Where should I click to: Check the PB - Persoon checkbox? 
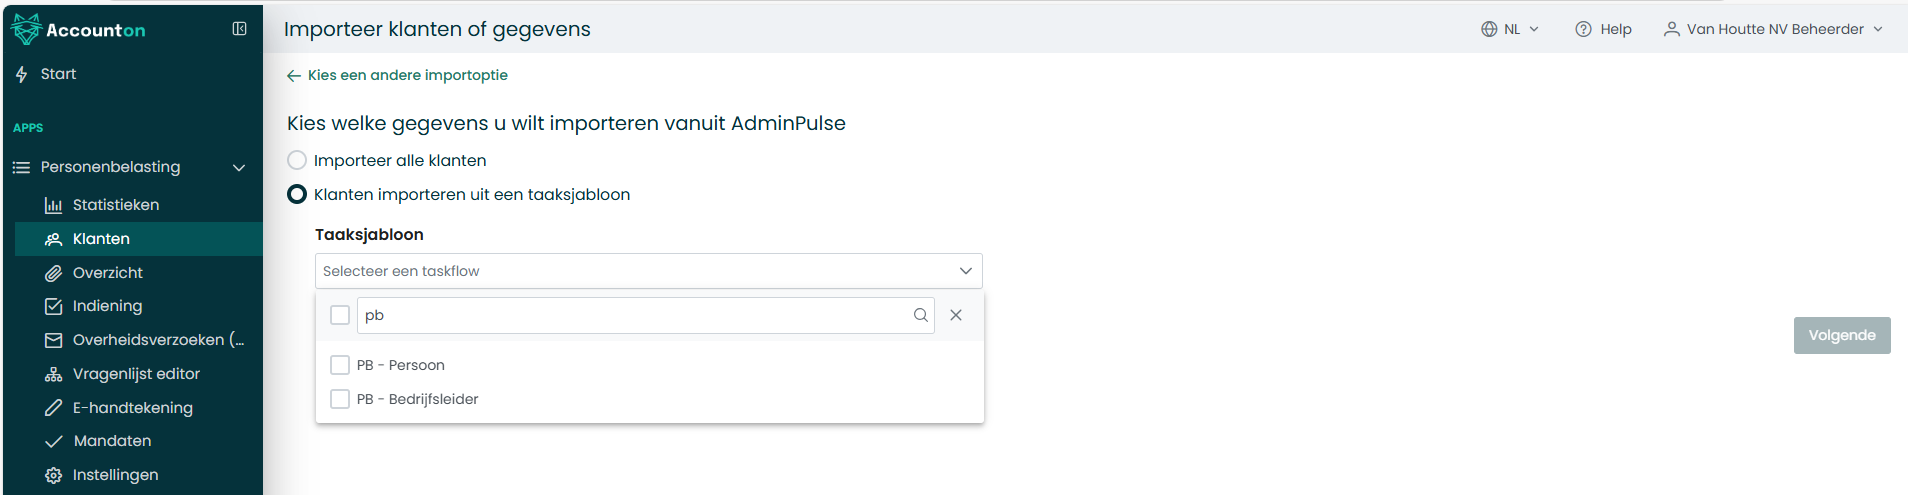pos(340,365)
